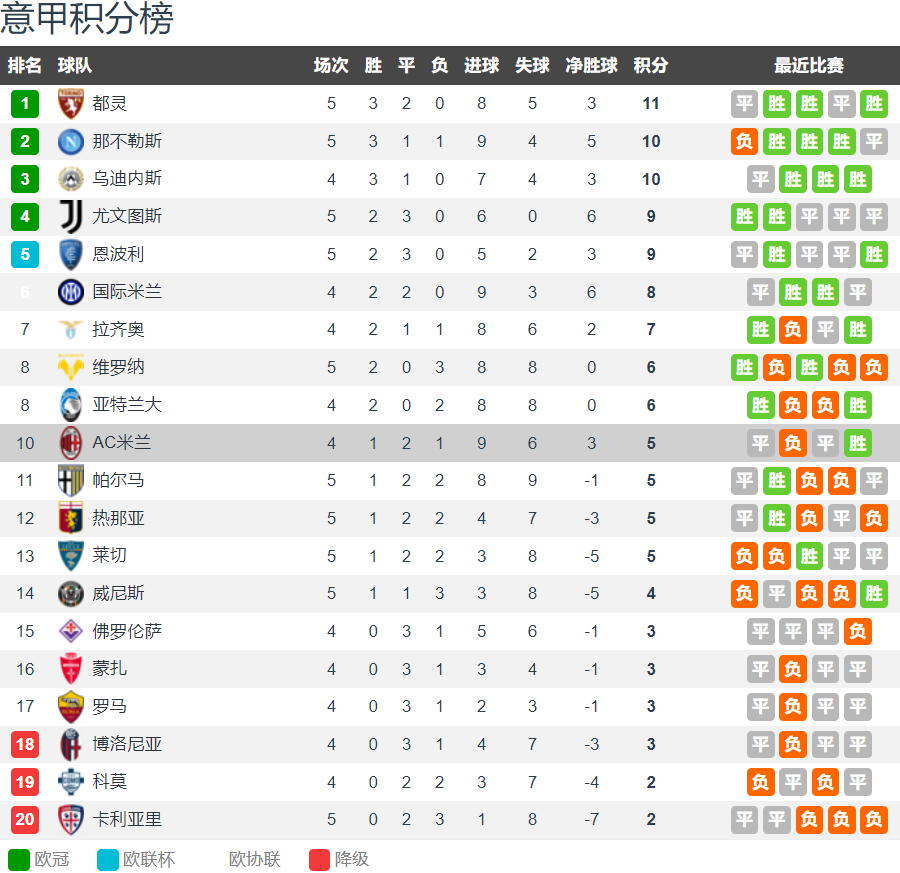Click the Parma club crest
Image resolution: width=900 pixels, height=873 pixels.
(71, 480)
